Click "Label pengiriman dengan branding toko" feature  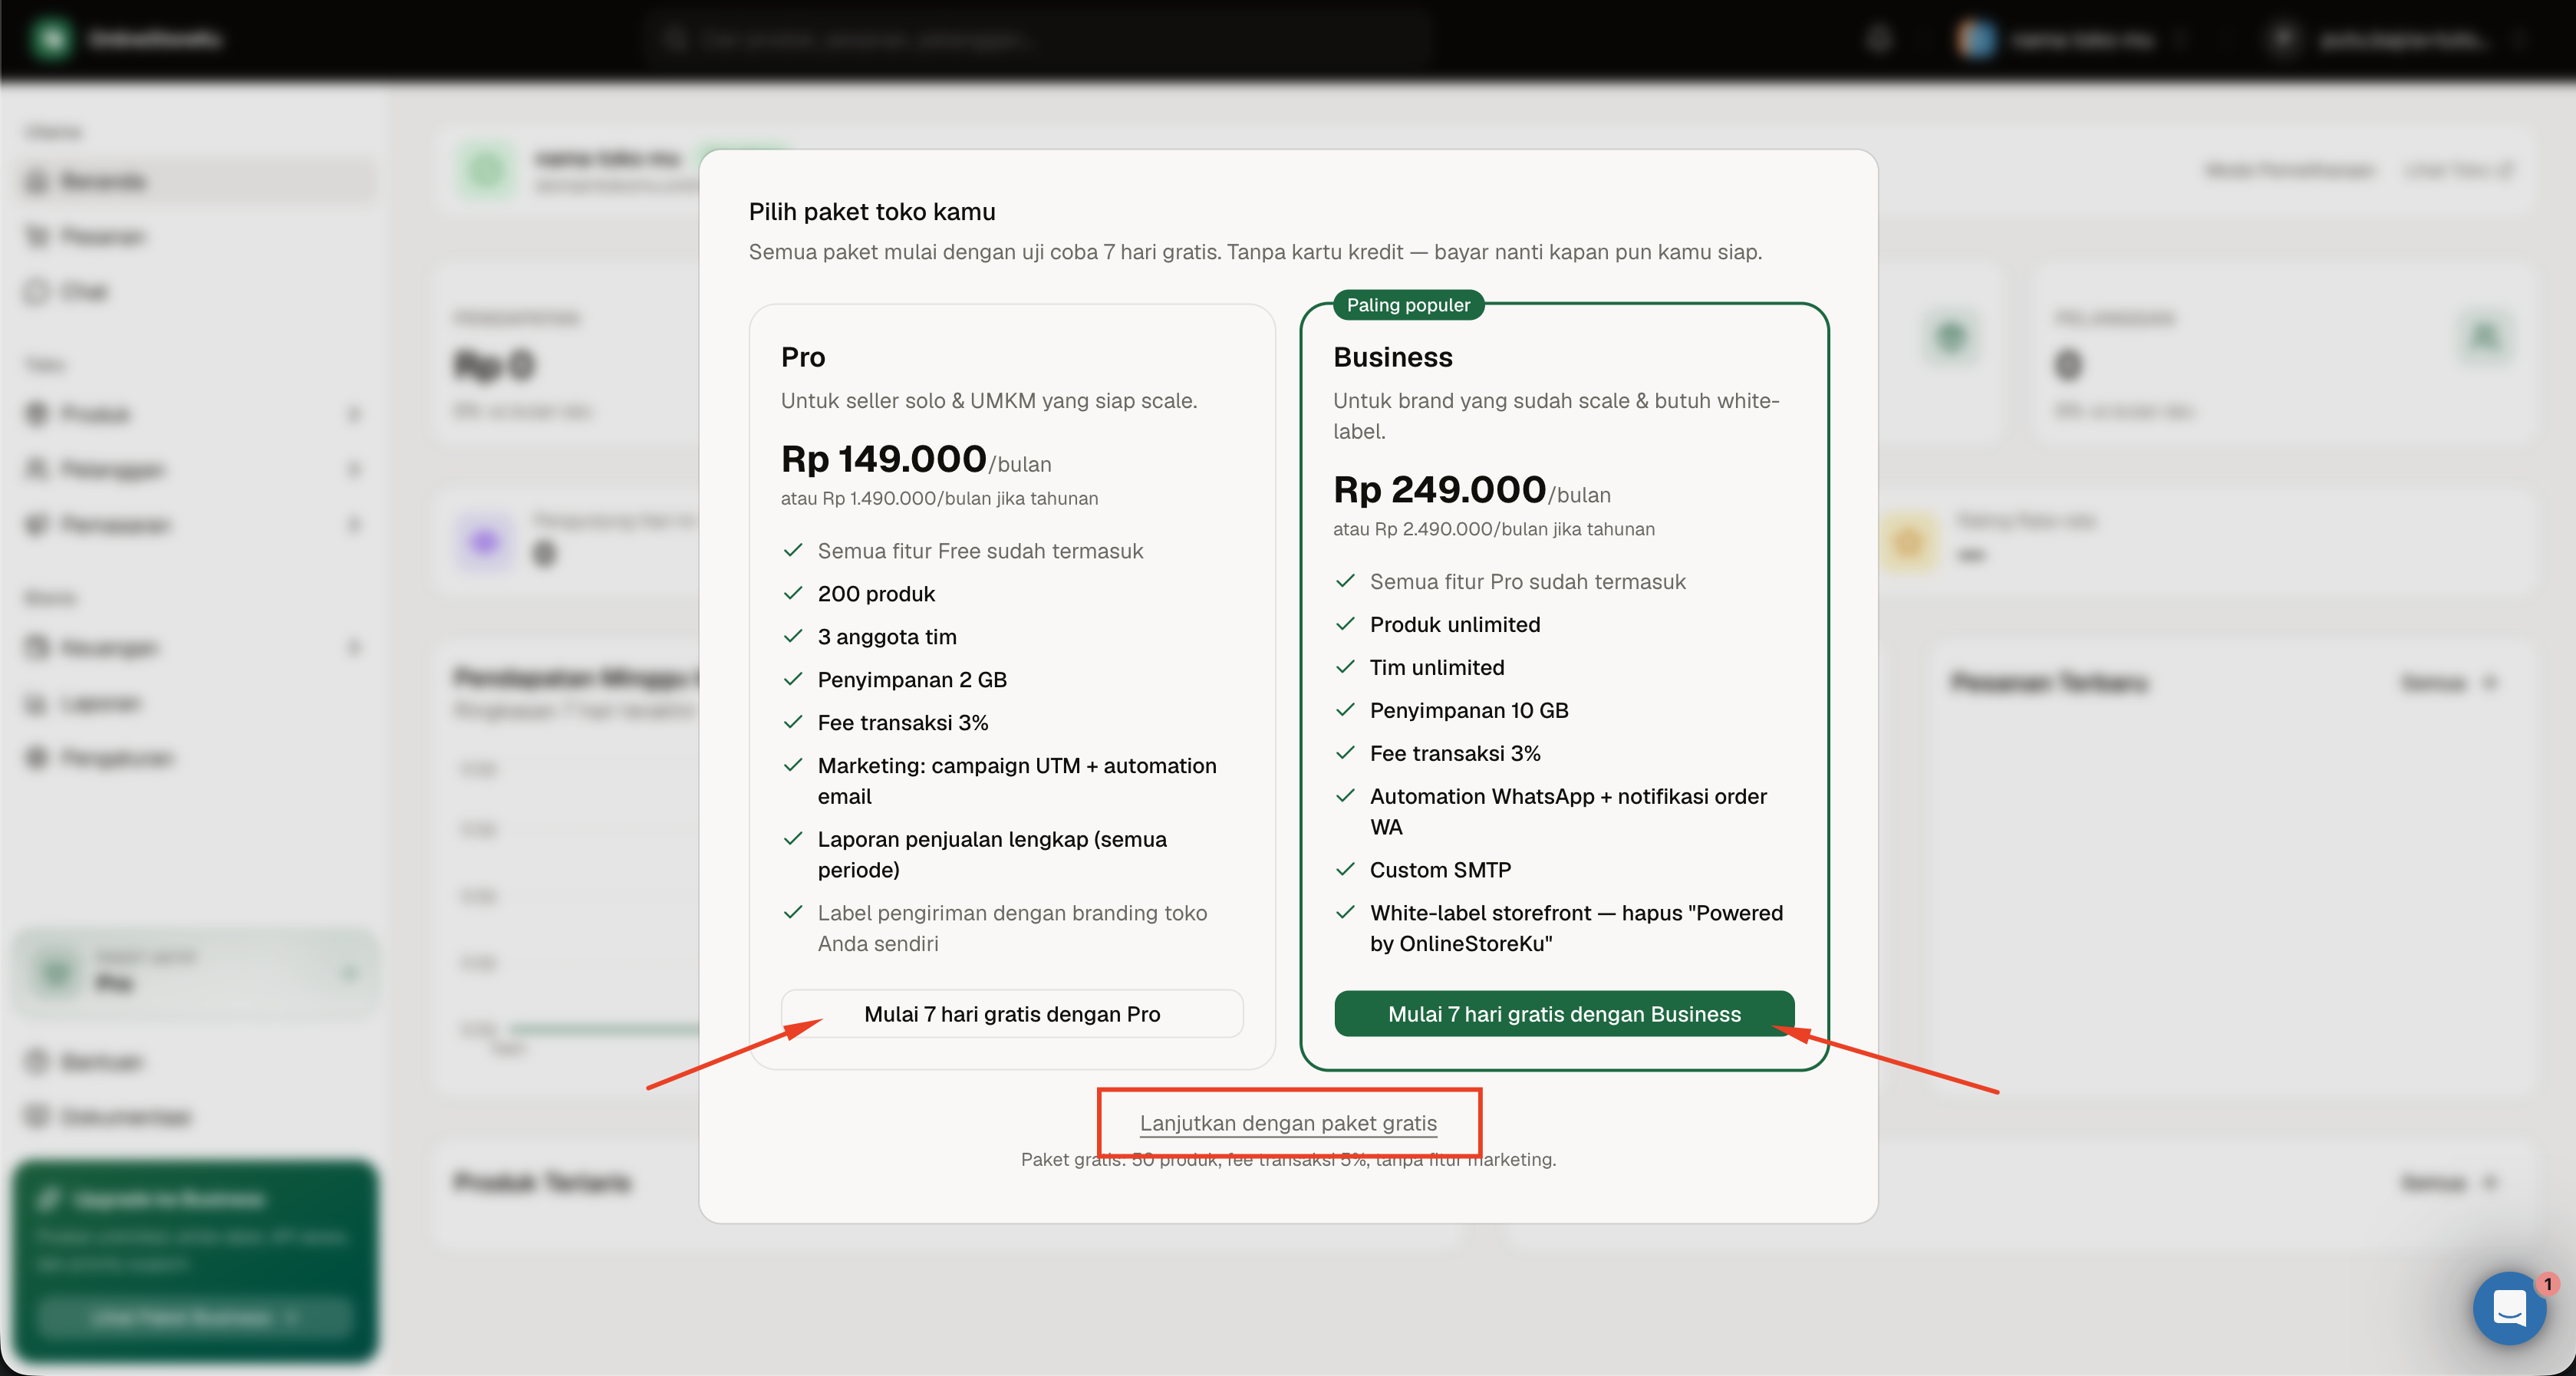pyautogui.click(x=1012, y=928)
